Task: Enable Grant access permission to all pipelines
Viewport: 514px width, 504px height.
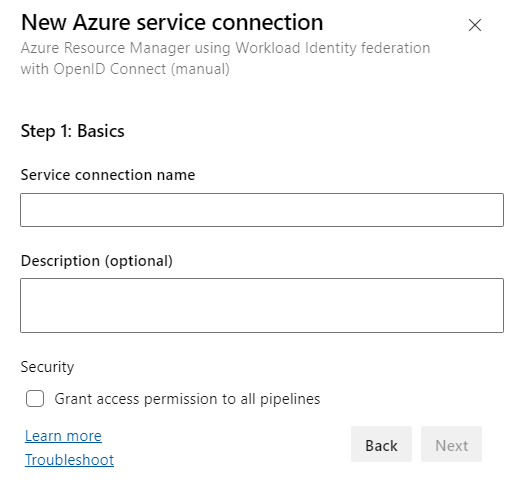Action: click(x=35, y=399)
